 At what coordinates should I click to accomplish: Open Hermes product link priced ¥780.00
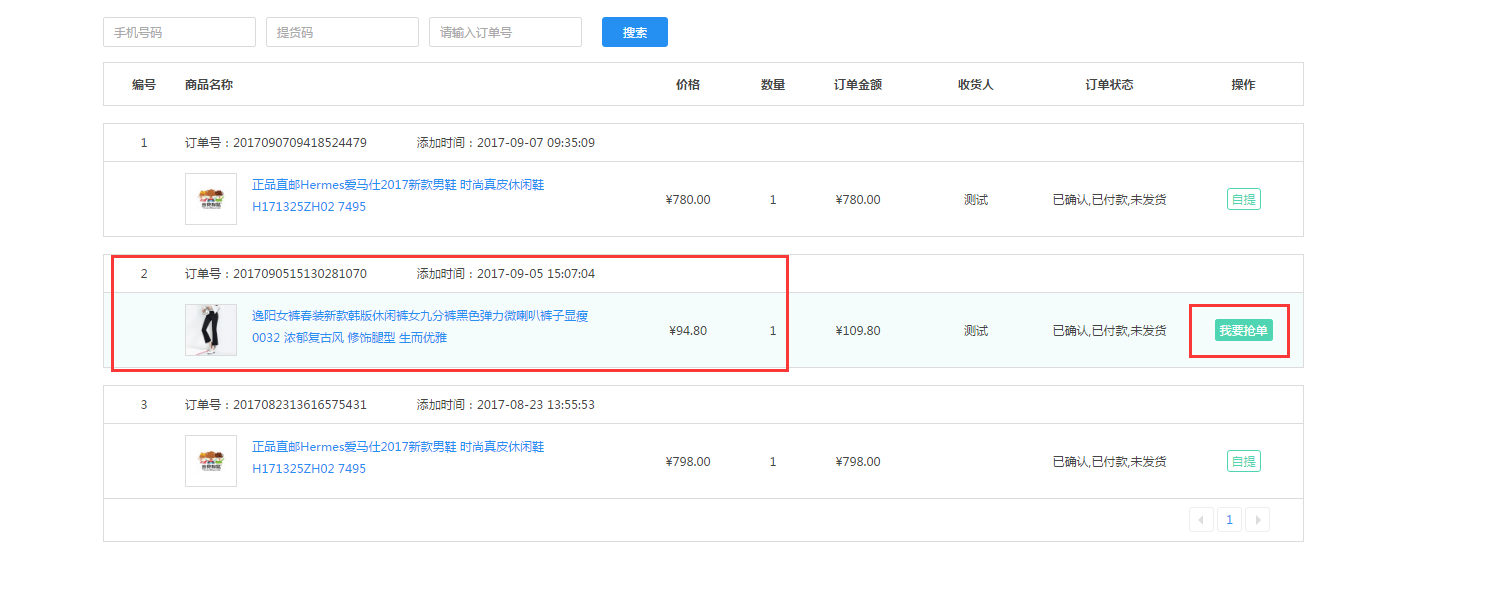coord(398,196)
